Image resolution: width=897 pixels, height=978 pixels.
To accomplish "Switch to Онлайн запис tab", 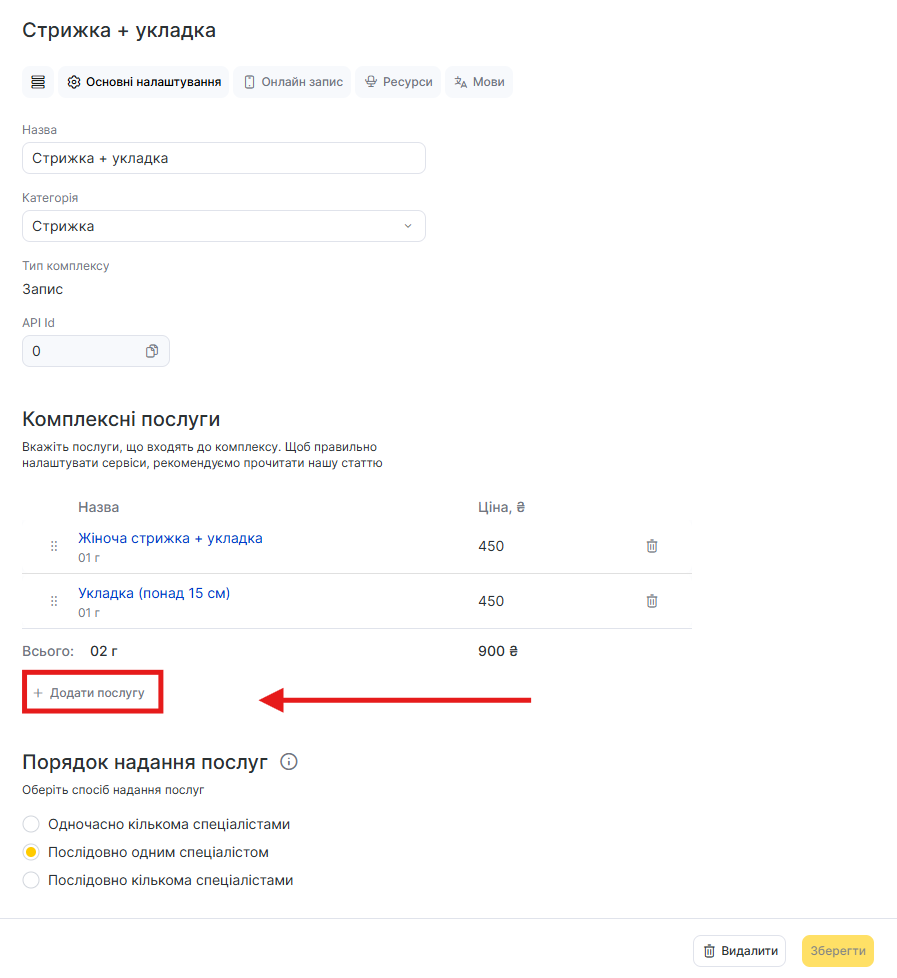I will [x=293, y=82].
